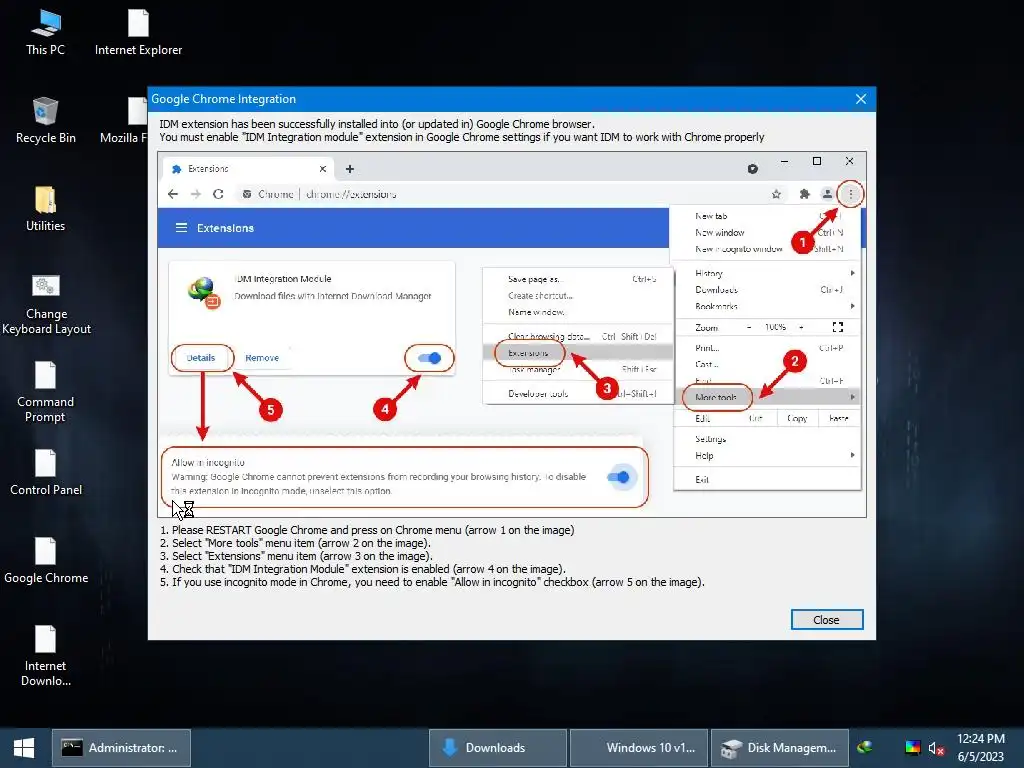1024x768 pixels.
Task: Open the Google Chrome desktop shortcut
Action: (46, 561)
